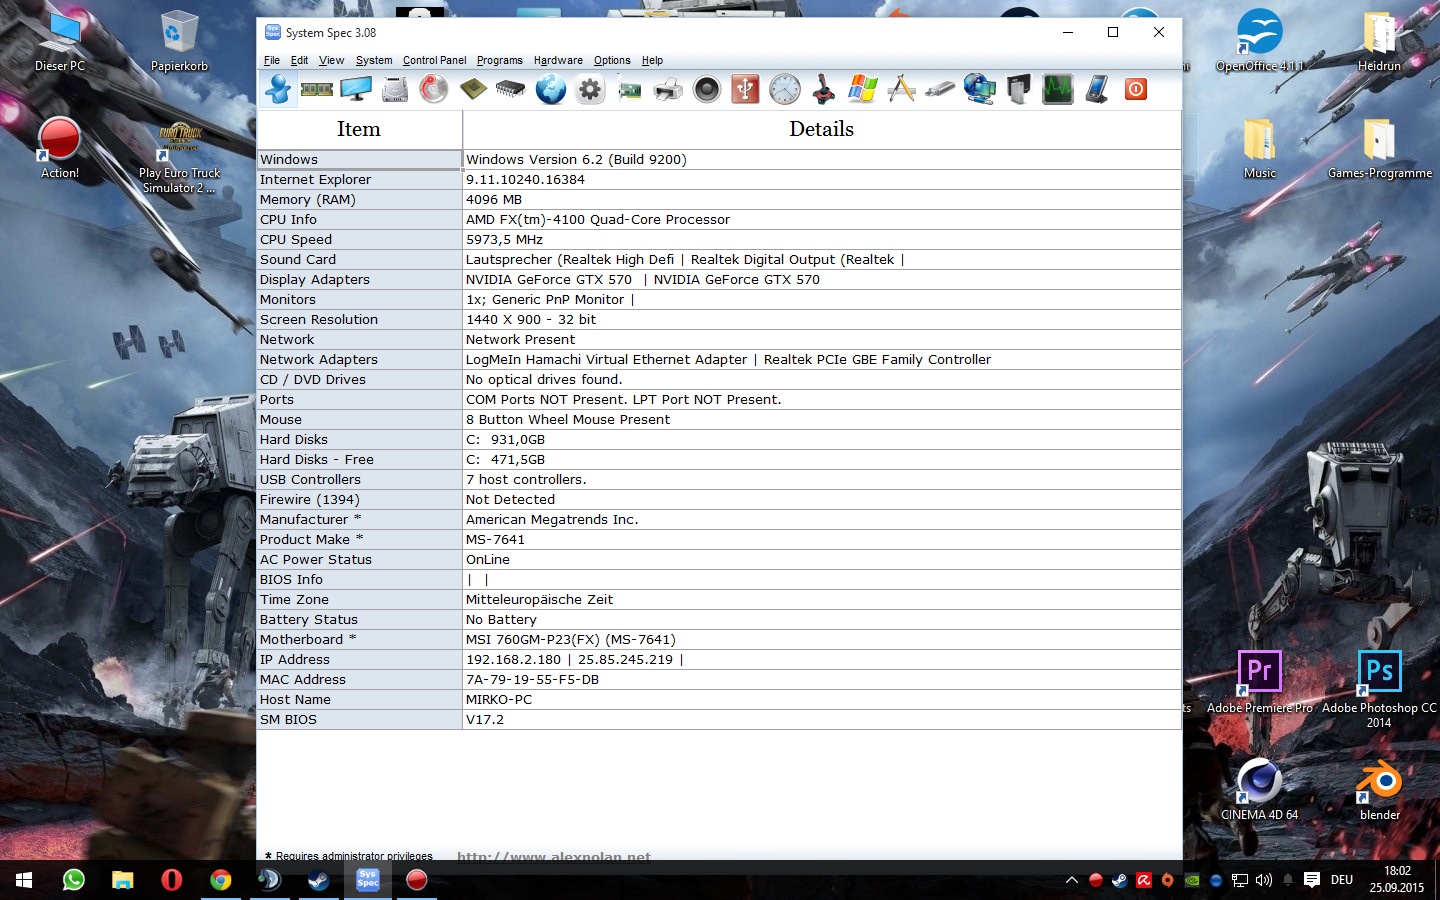1440x900 pixels.
Task: Open the green performance monitor icon
Action: tap(1058, 89)
